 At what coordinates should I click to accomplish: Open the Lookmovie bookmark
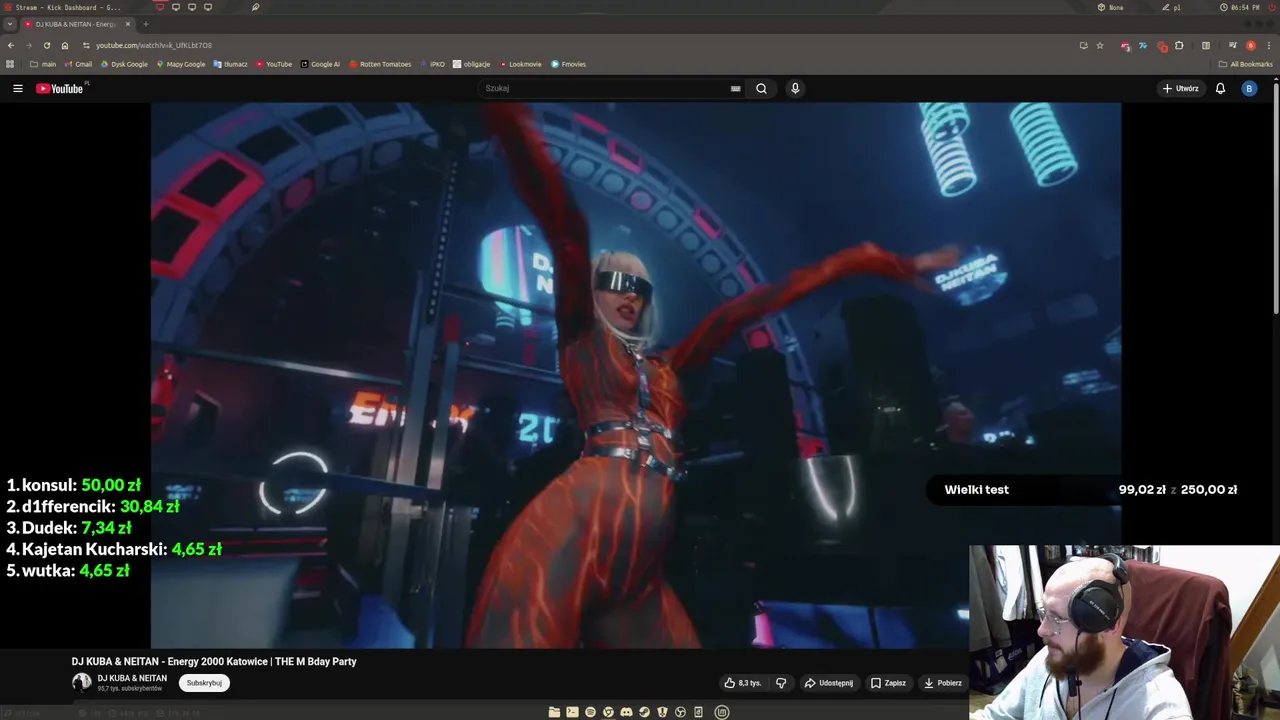click(520, 64)
